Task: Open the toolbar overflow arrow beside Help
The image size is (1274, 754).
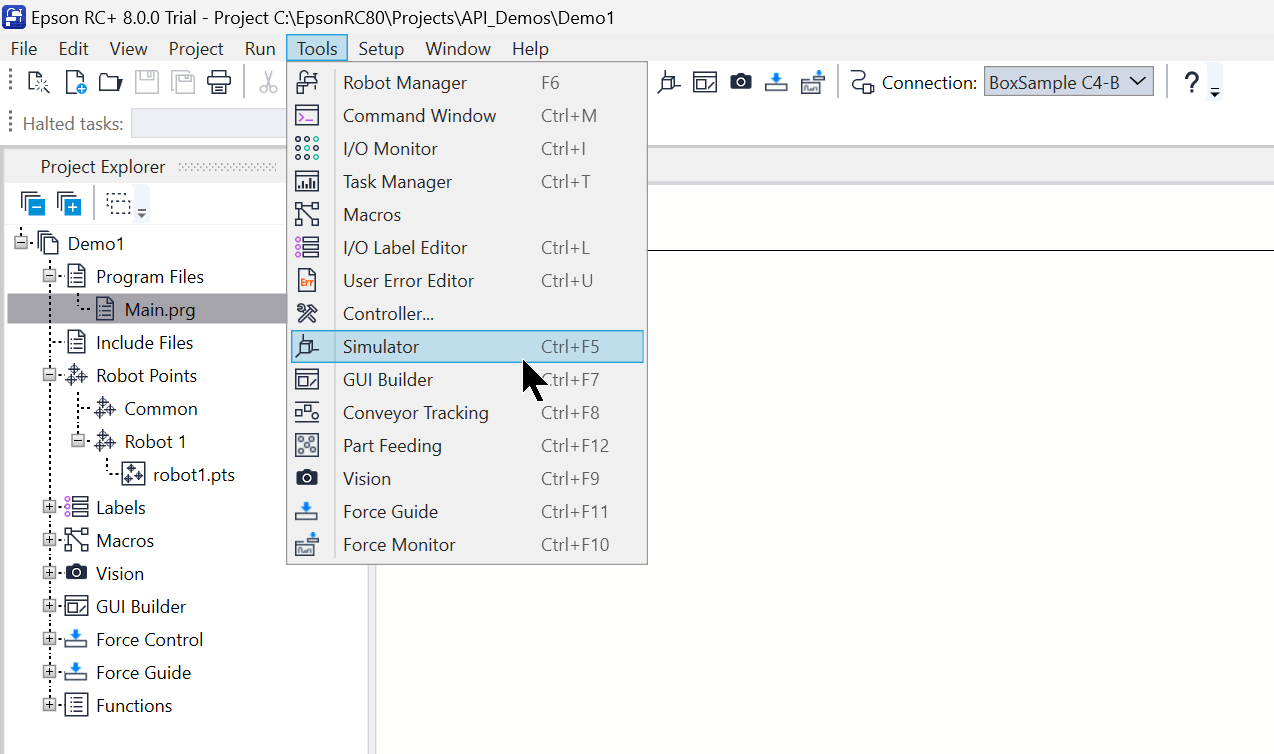Action: point(1215,93)
